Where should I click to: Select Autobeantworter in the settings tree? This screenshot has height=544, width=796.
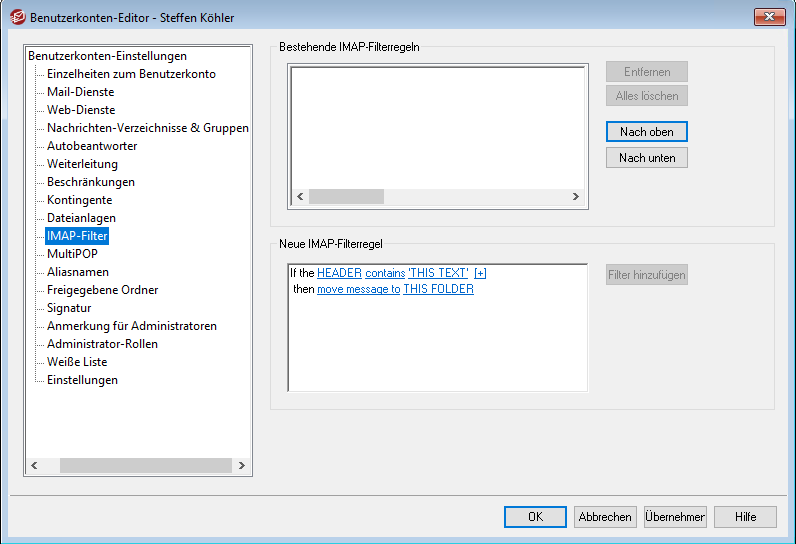(92, 146)
